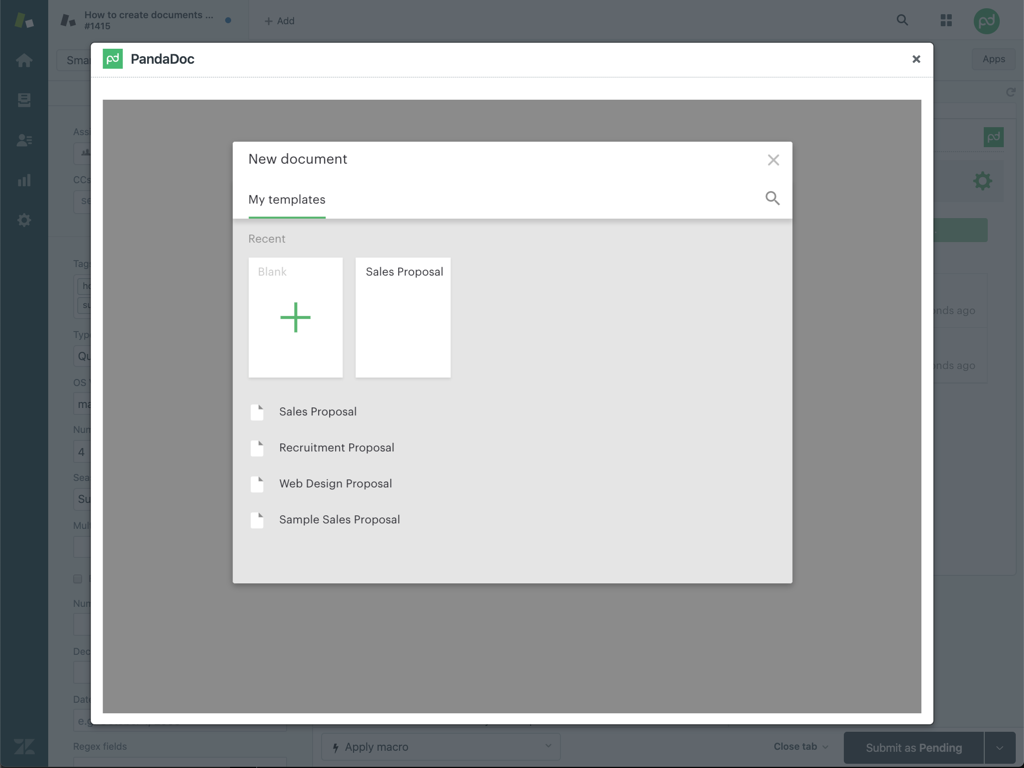Click the Submit as Pending button
The height and width of the screenshot is (768, 1024).
pyautogui.click(x=913, y=747)
